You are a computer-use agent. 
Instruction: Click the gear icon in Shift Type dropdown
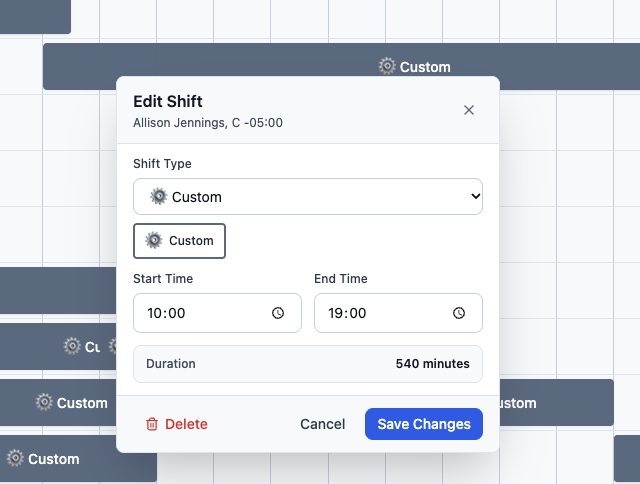158,197
